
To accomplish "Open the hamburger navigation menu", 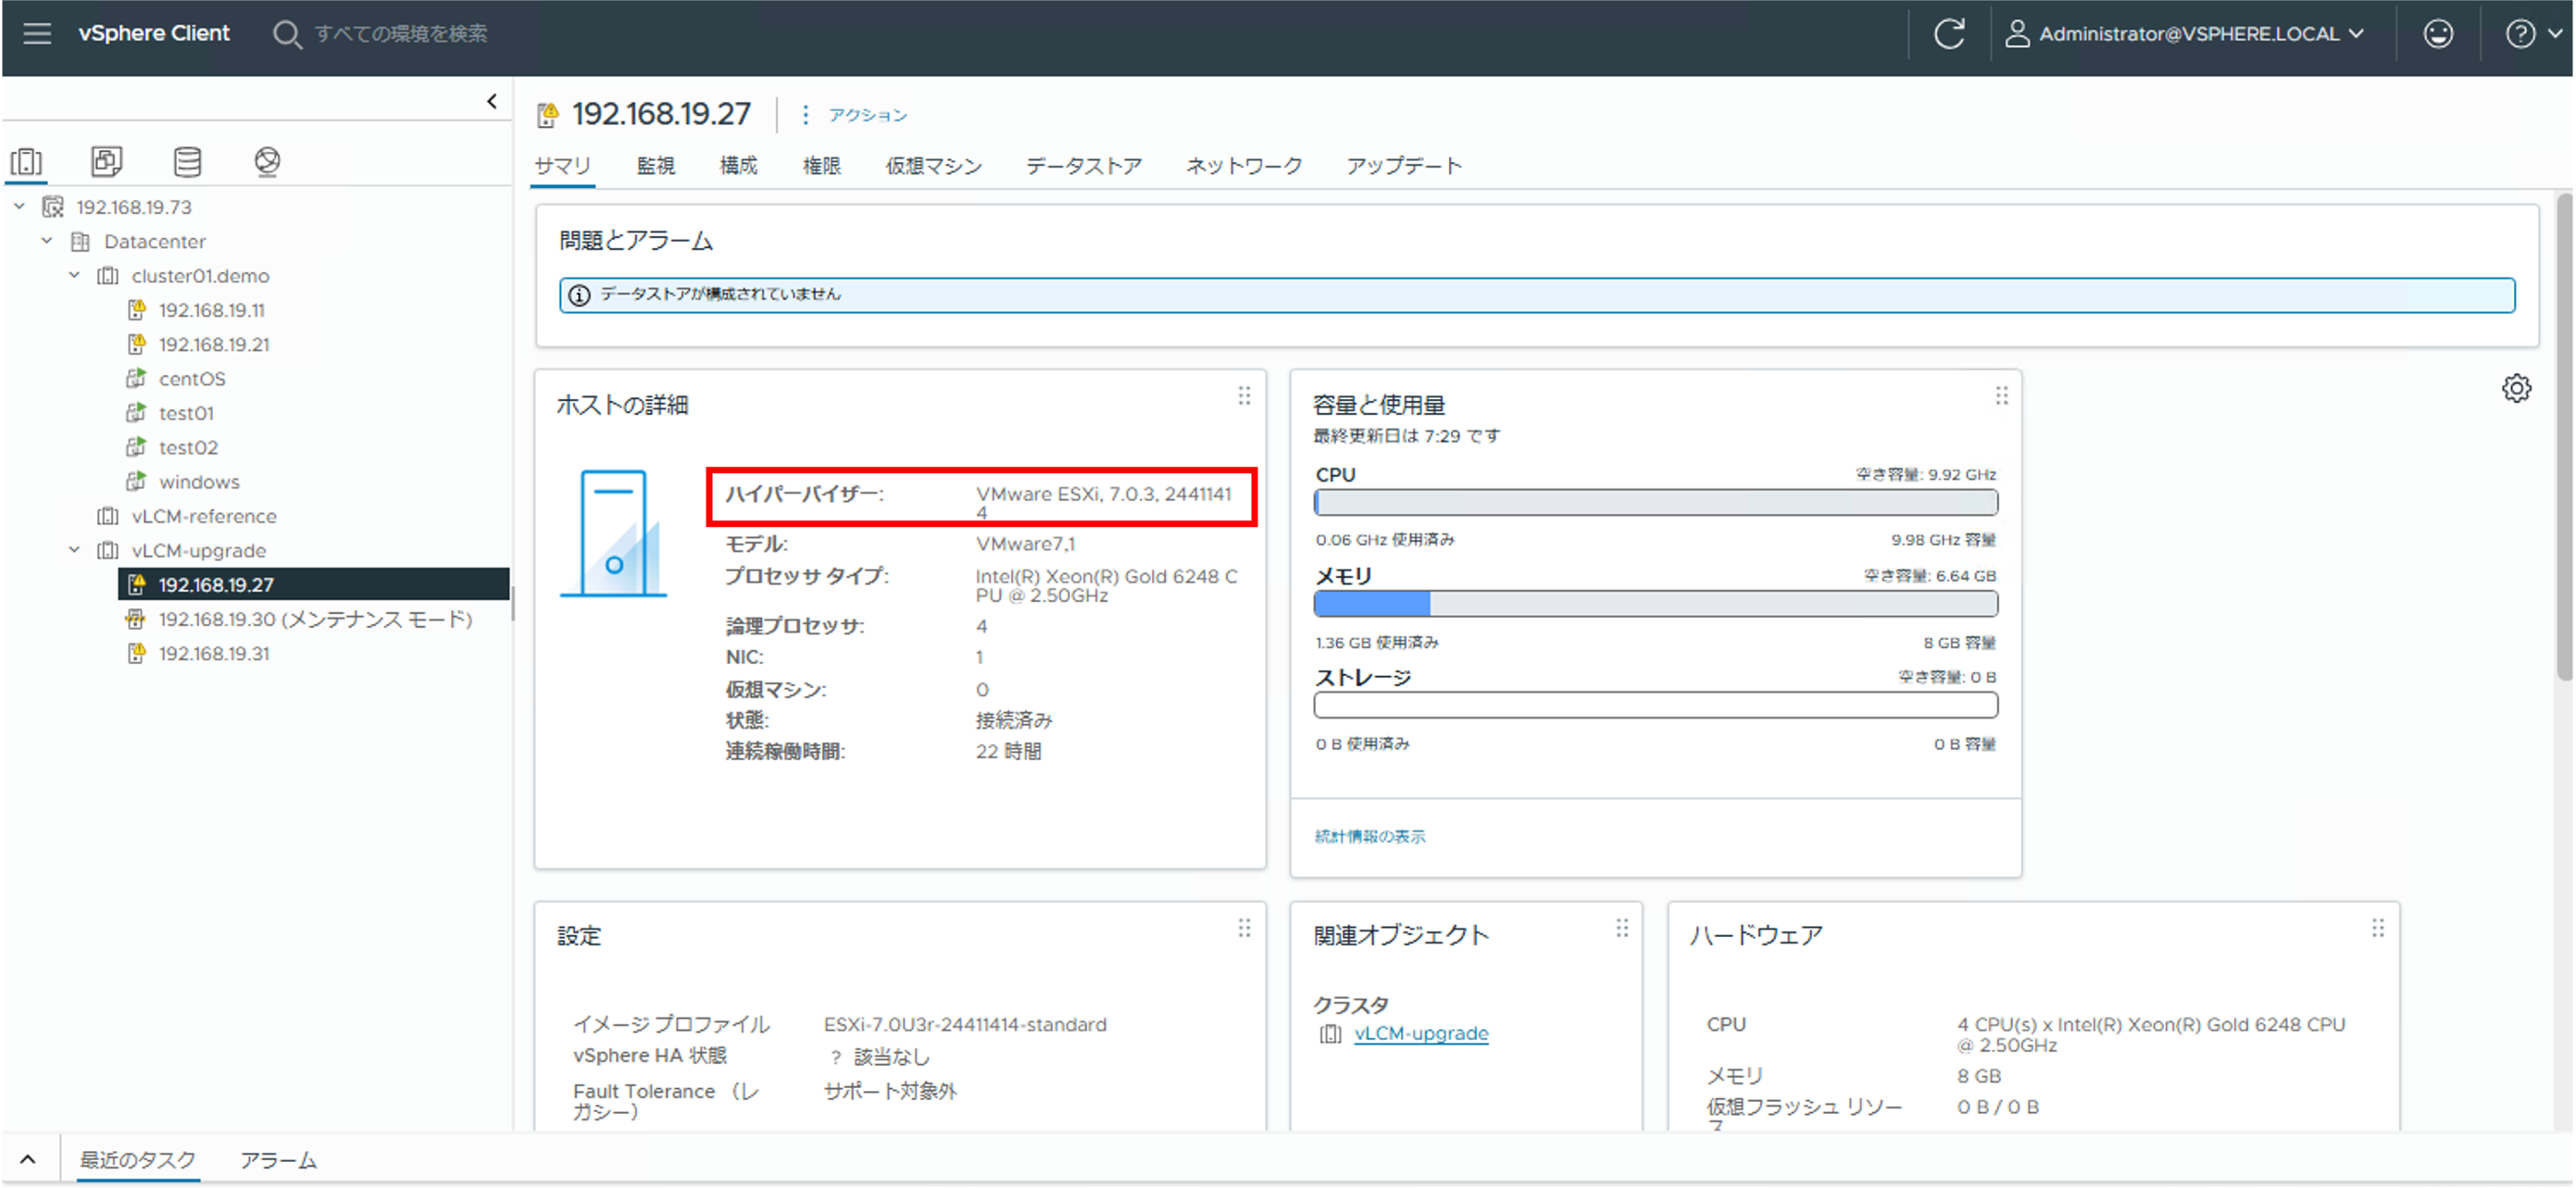I will [37, 34].
